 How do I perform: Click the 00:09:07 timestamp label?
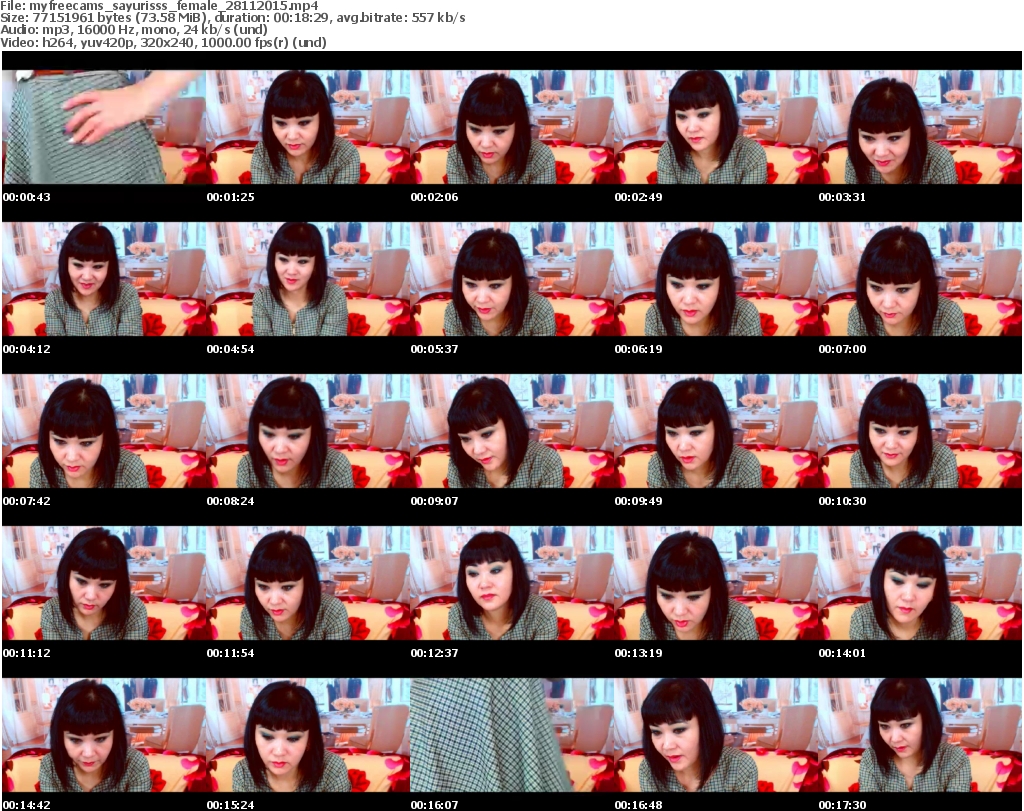click(434, 501)
